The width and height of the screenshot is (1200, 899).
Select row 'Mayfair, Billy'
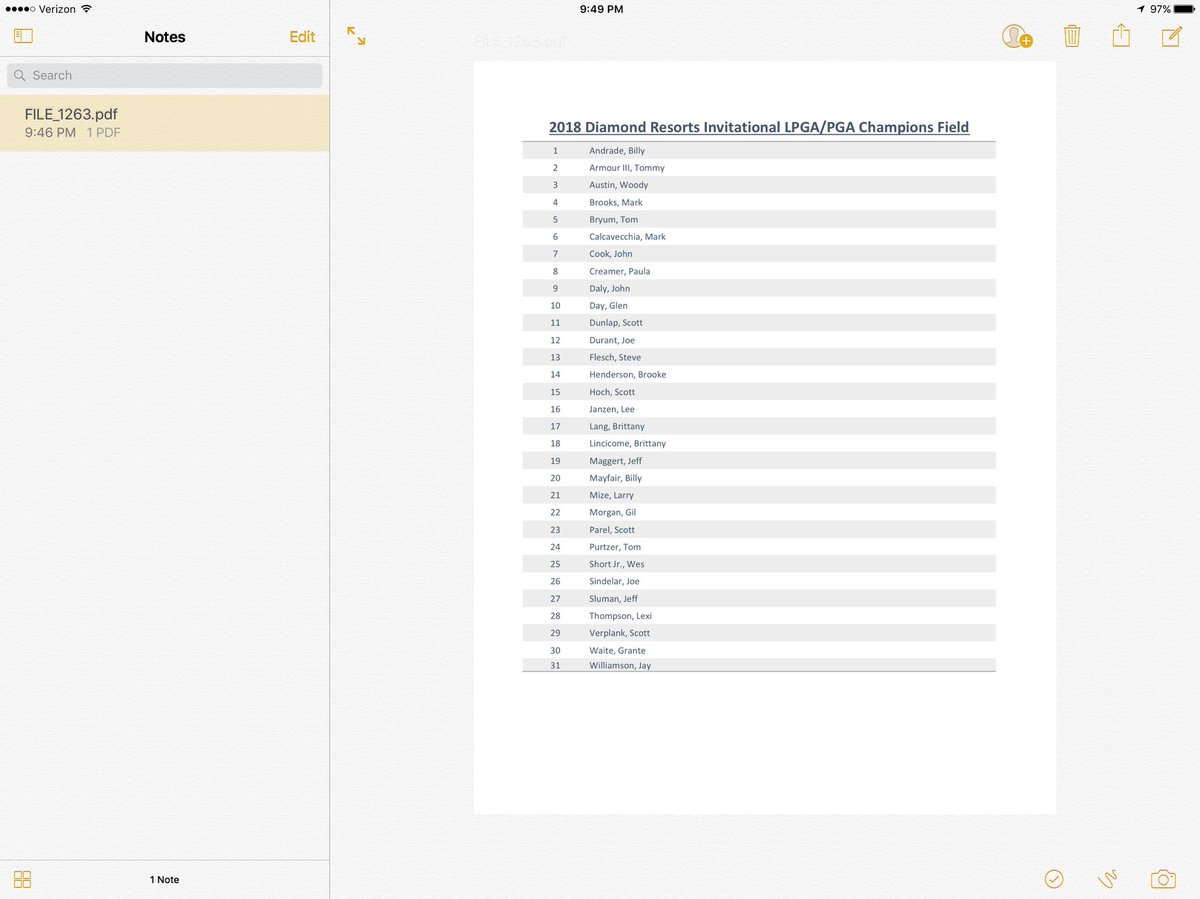pyautogui.click(x=759, y=478)
